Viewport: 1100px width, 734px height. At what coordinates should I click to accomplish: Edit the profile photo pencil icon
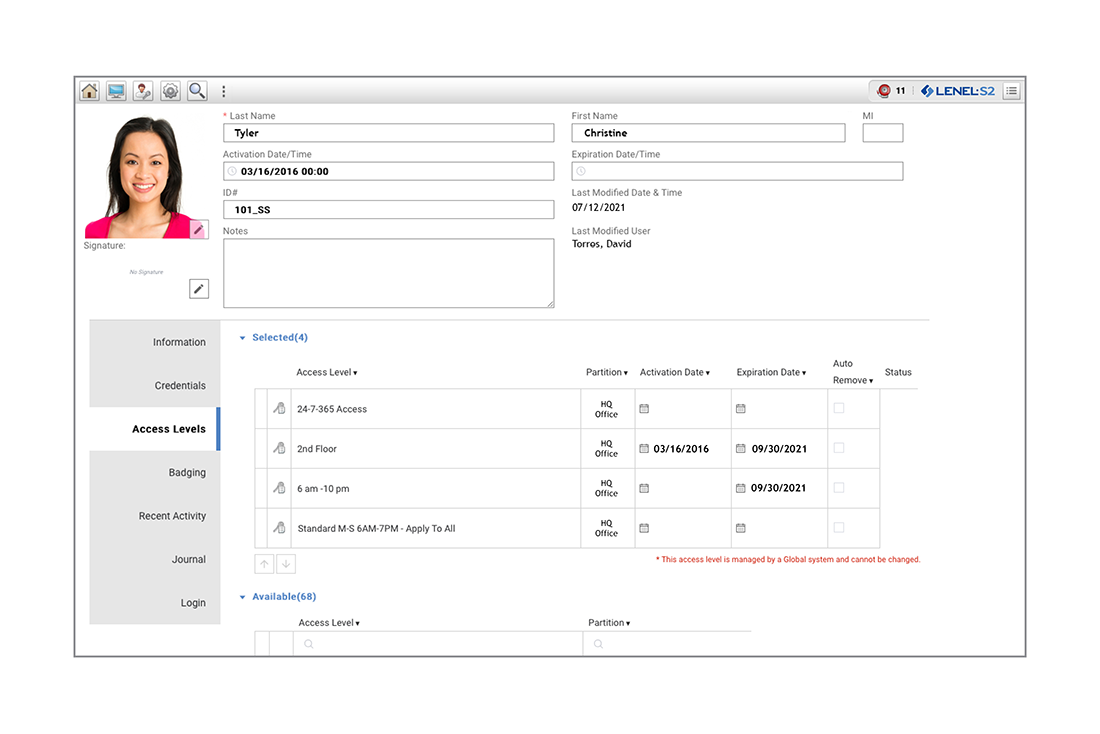tap(199, 229)
